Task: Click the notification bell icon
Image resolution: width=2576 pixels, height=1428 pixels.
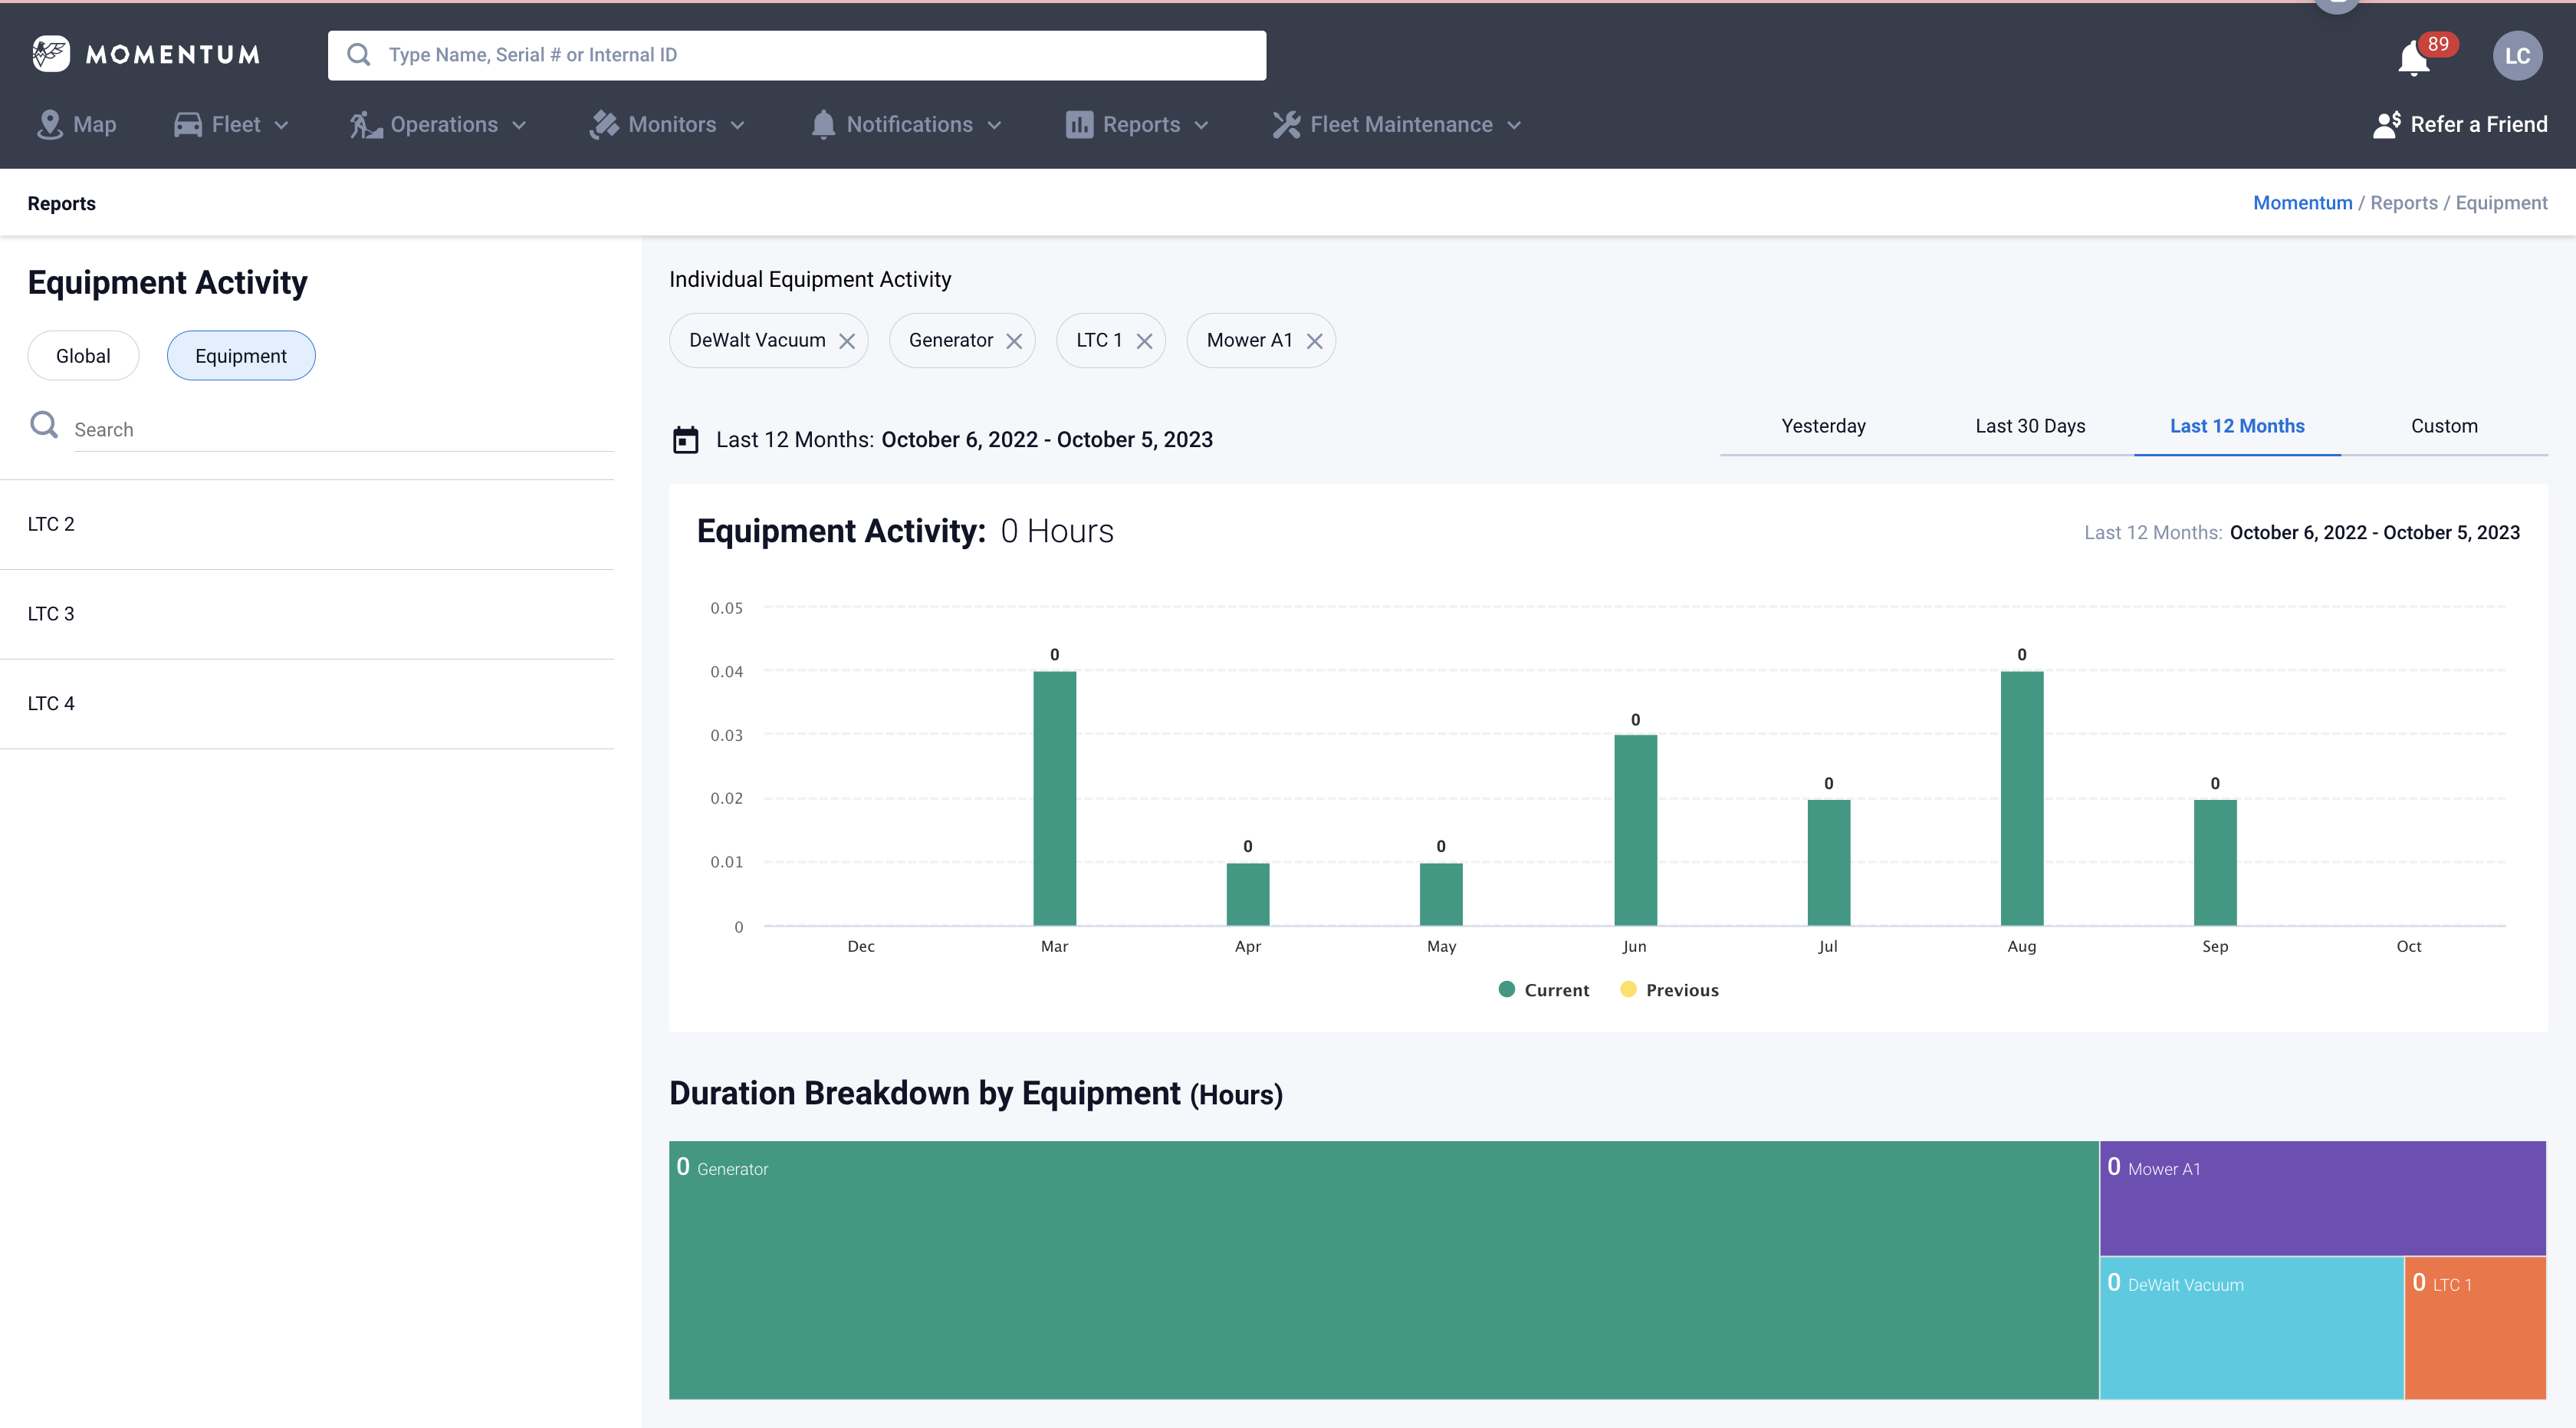Action: (x=2413, y=59)
